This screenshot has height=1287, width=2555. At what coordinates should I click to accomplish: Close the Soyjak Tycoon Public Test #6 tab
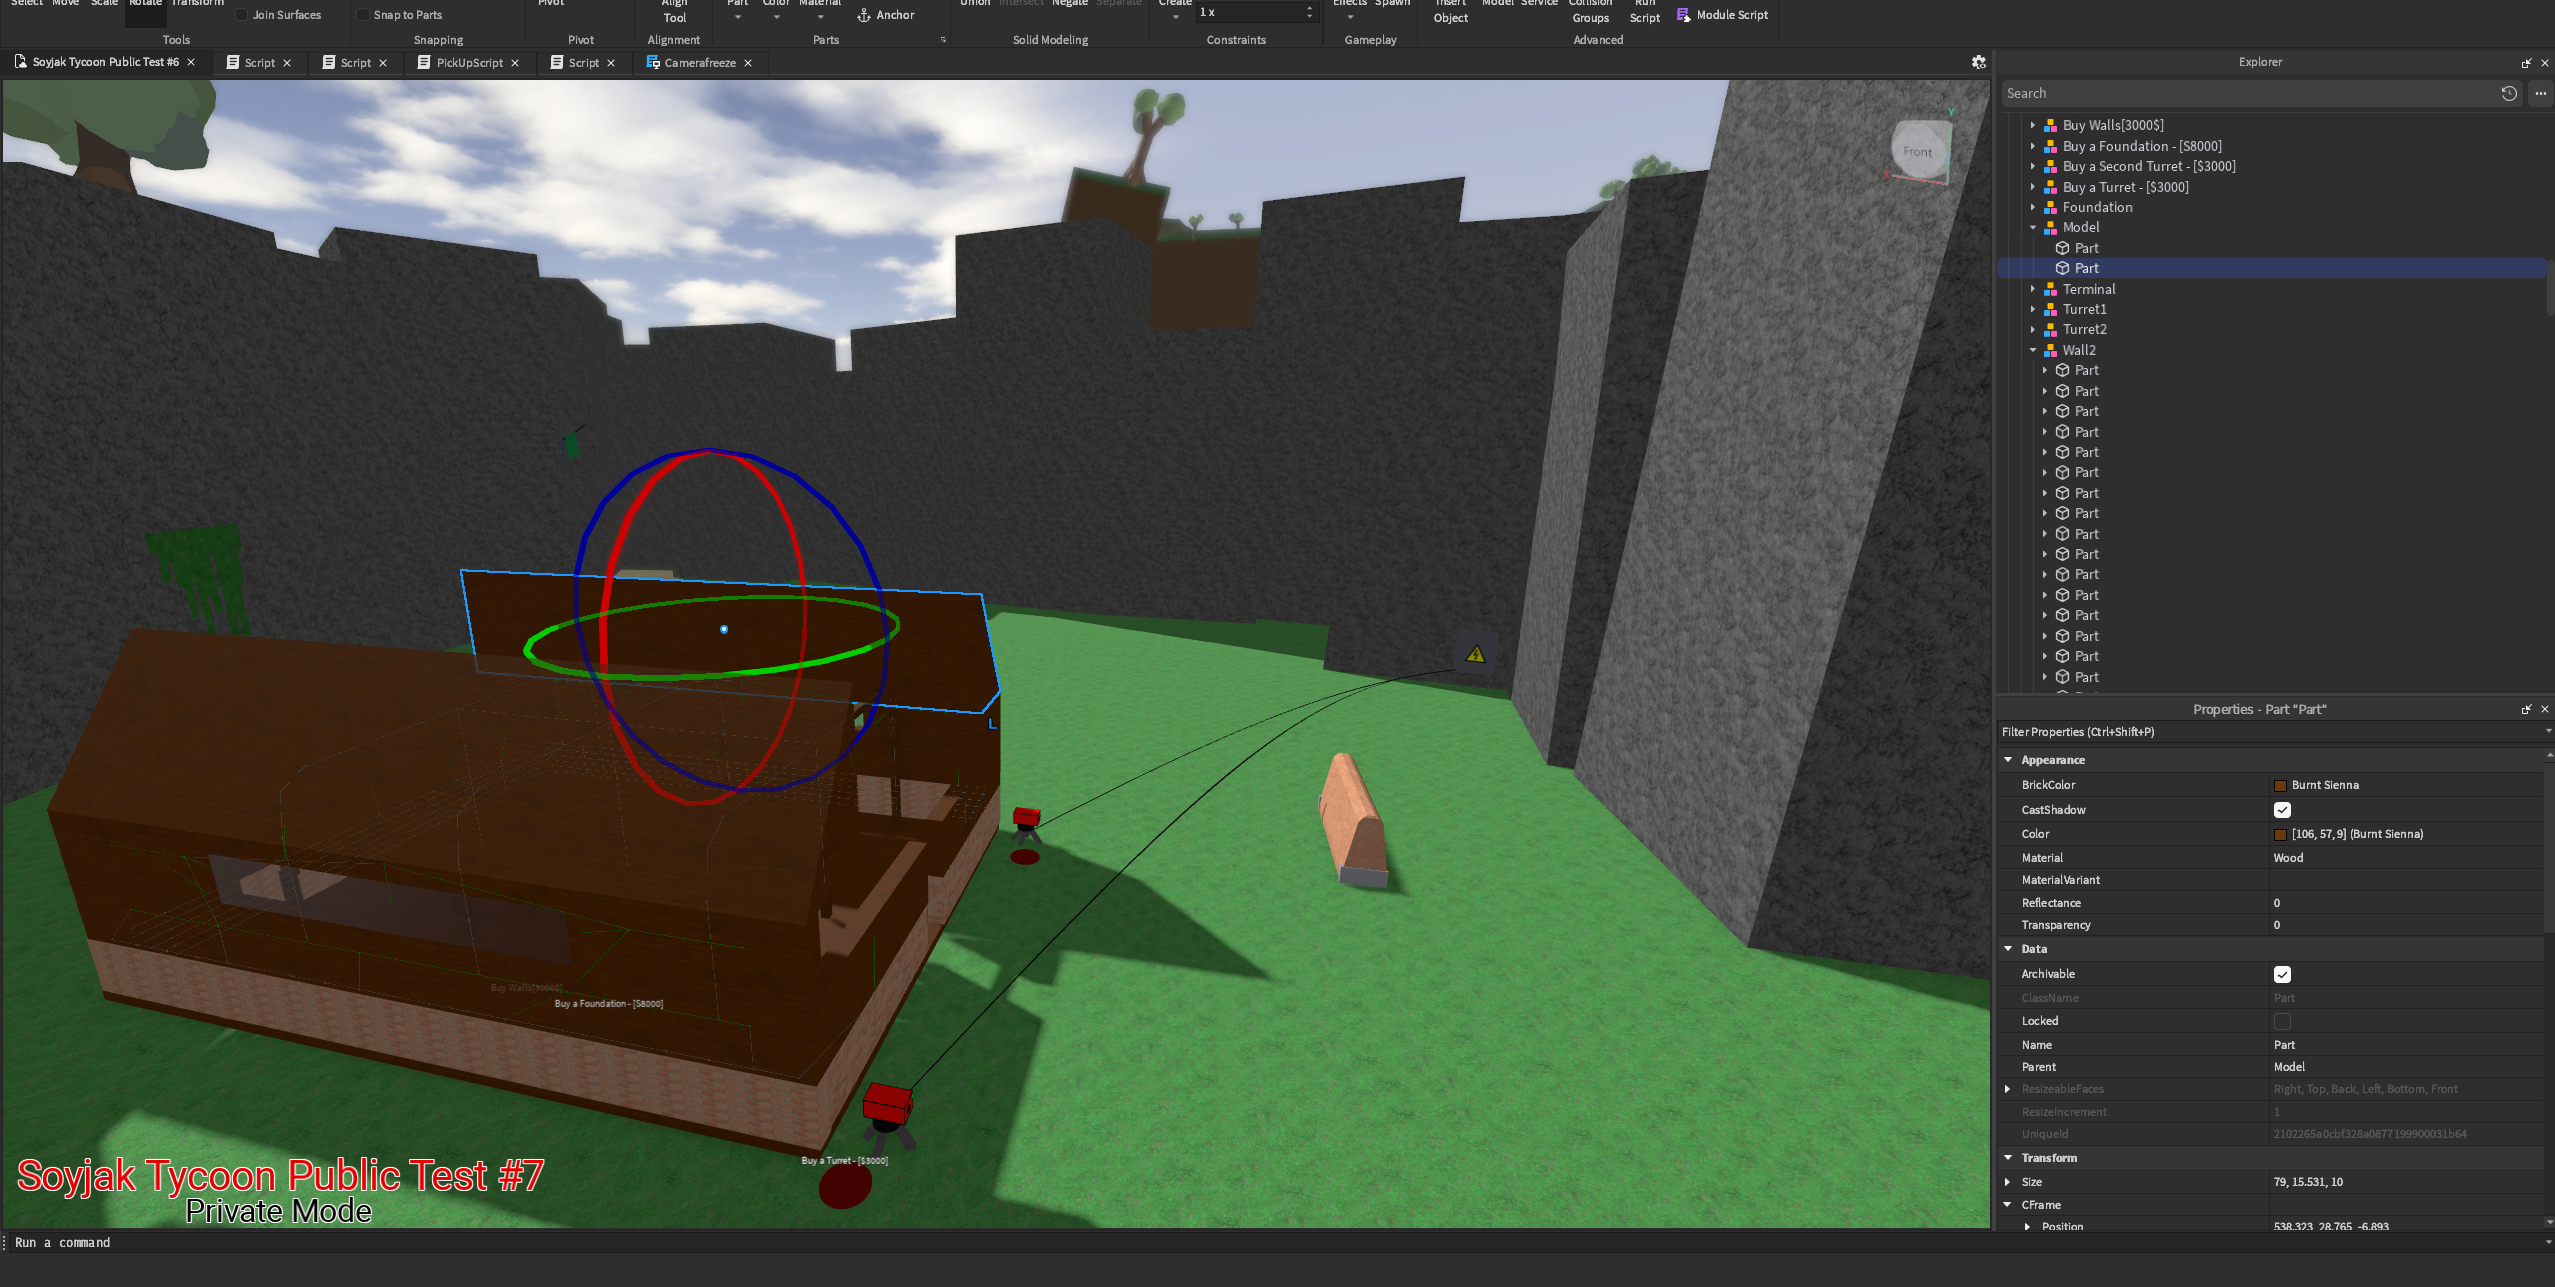191,62
